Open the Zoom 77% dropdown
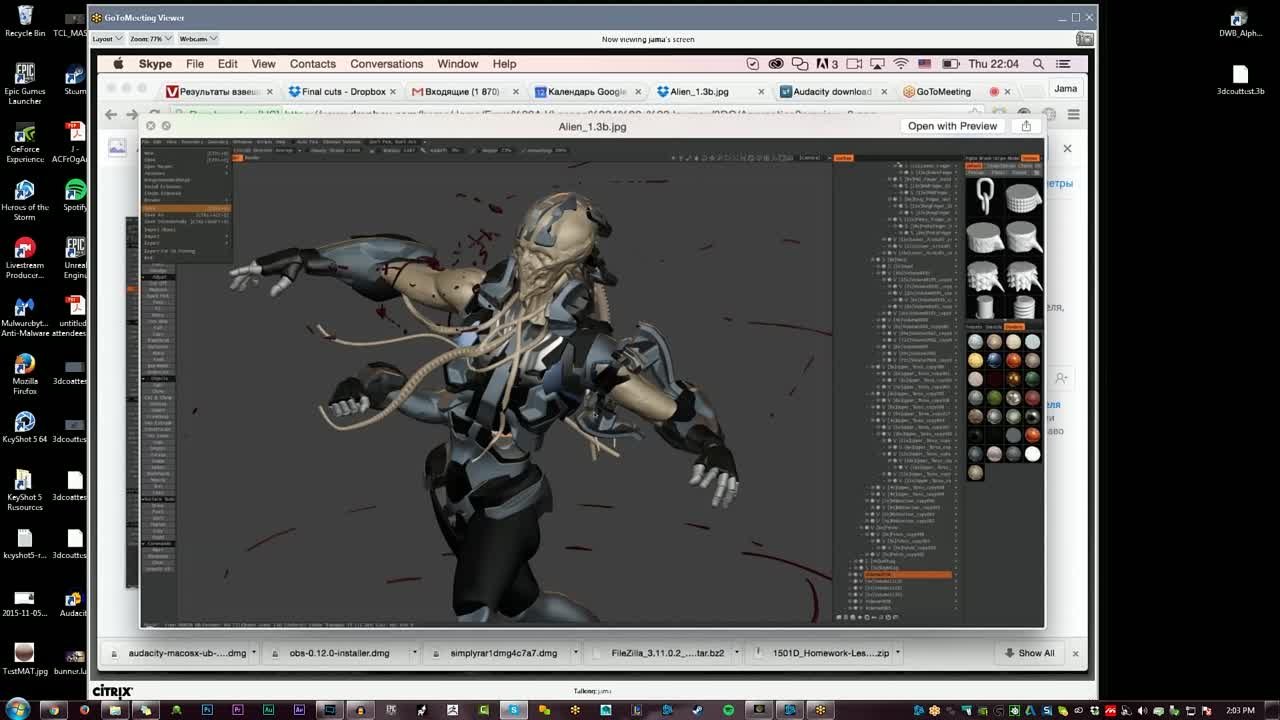 (150, 39)
